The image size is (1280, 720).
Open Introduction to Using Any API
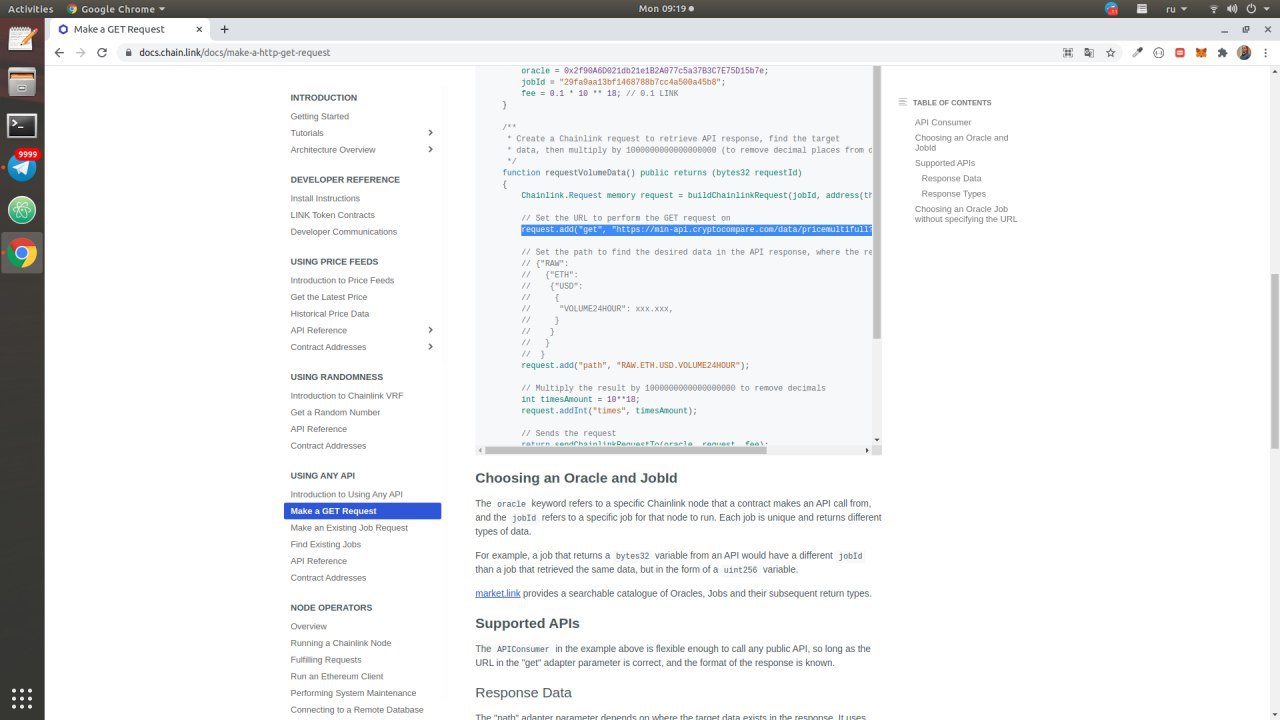(347, 494)
